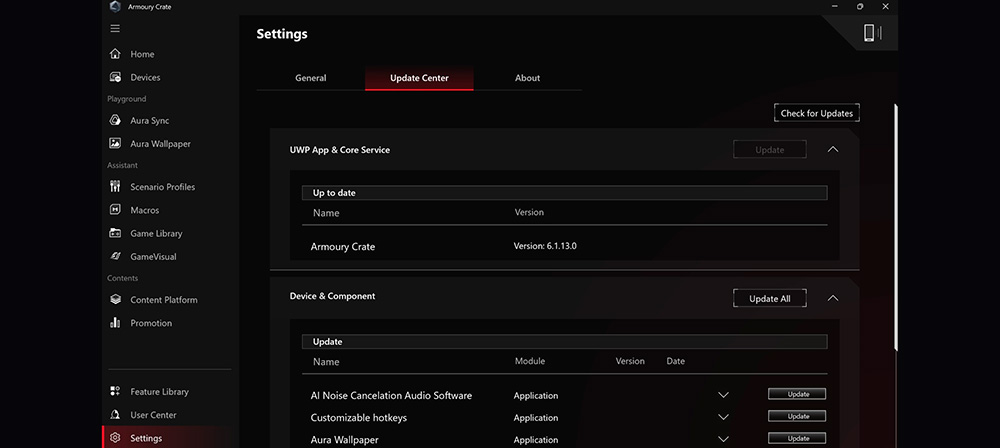The width and height of the screenshot is (1000, 448).
Task: Update Customizable hotkeys module
Action: [797, 416]
